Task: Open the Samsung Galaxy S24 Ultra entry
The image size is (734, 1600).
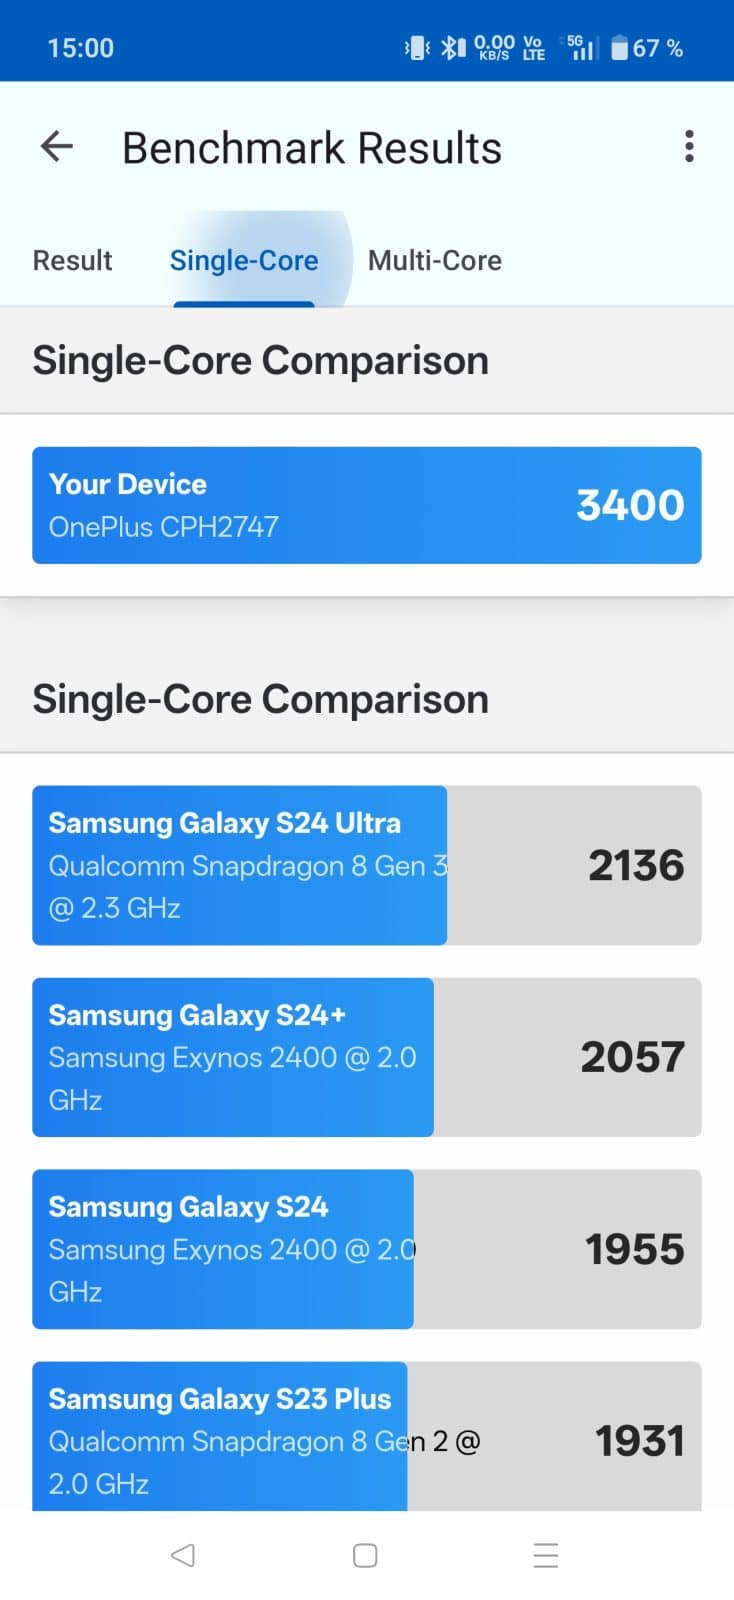Action: (x=366, y=865)
